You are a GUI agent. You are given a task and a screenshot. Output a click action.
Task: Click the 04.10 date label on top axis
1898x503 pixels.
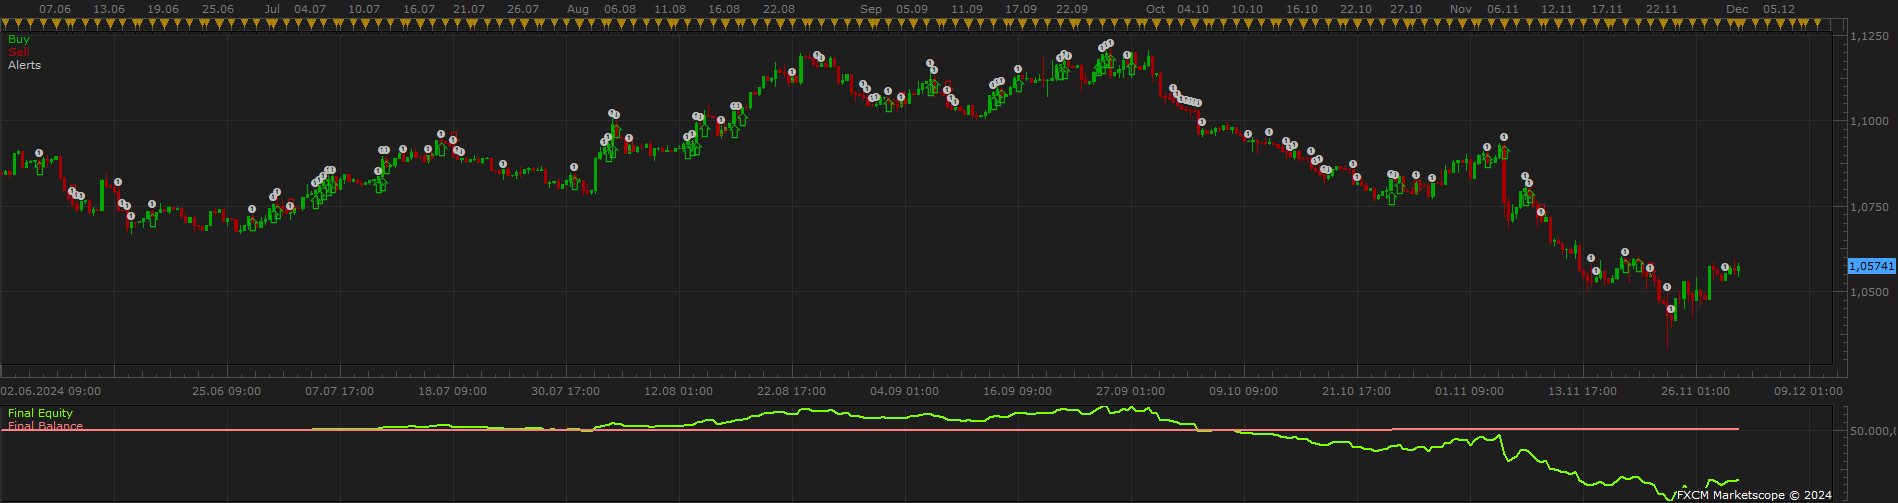pos(1193,9)
